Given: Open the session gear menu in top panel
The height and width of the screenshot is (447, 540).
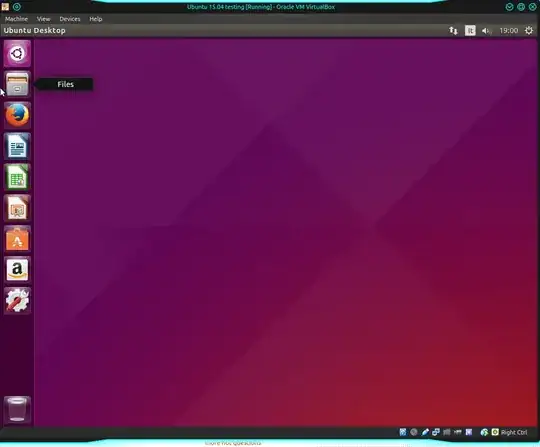Looking at the screenshot, I should point(529,31).
